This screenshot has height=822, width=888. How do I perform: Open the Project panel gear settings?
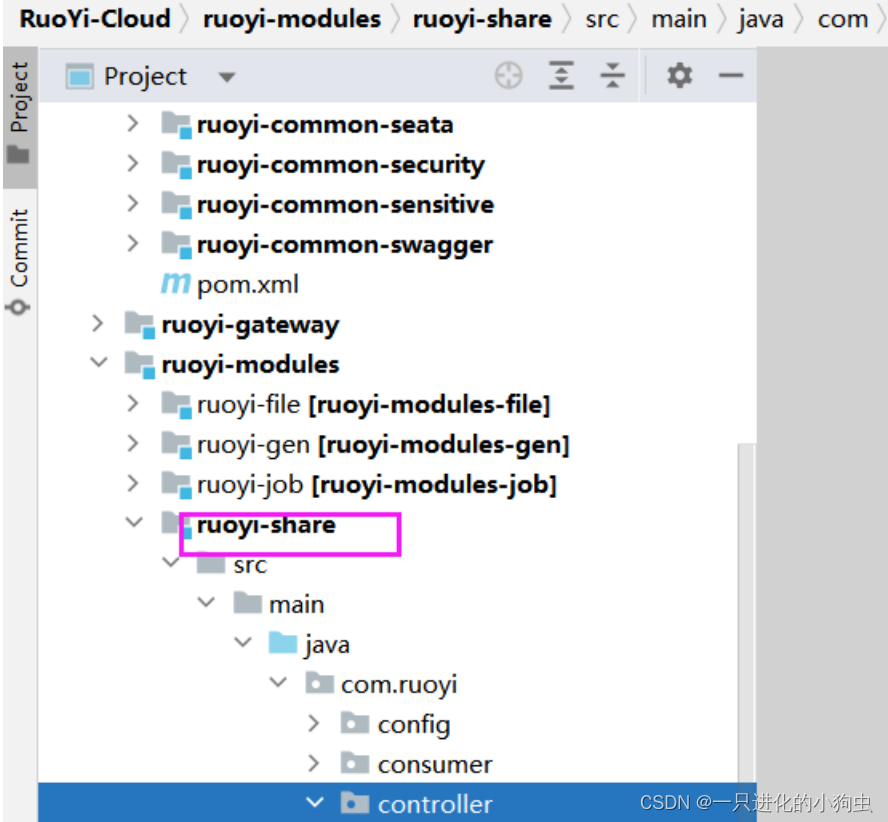point(680,76)
